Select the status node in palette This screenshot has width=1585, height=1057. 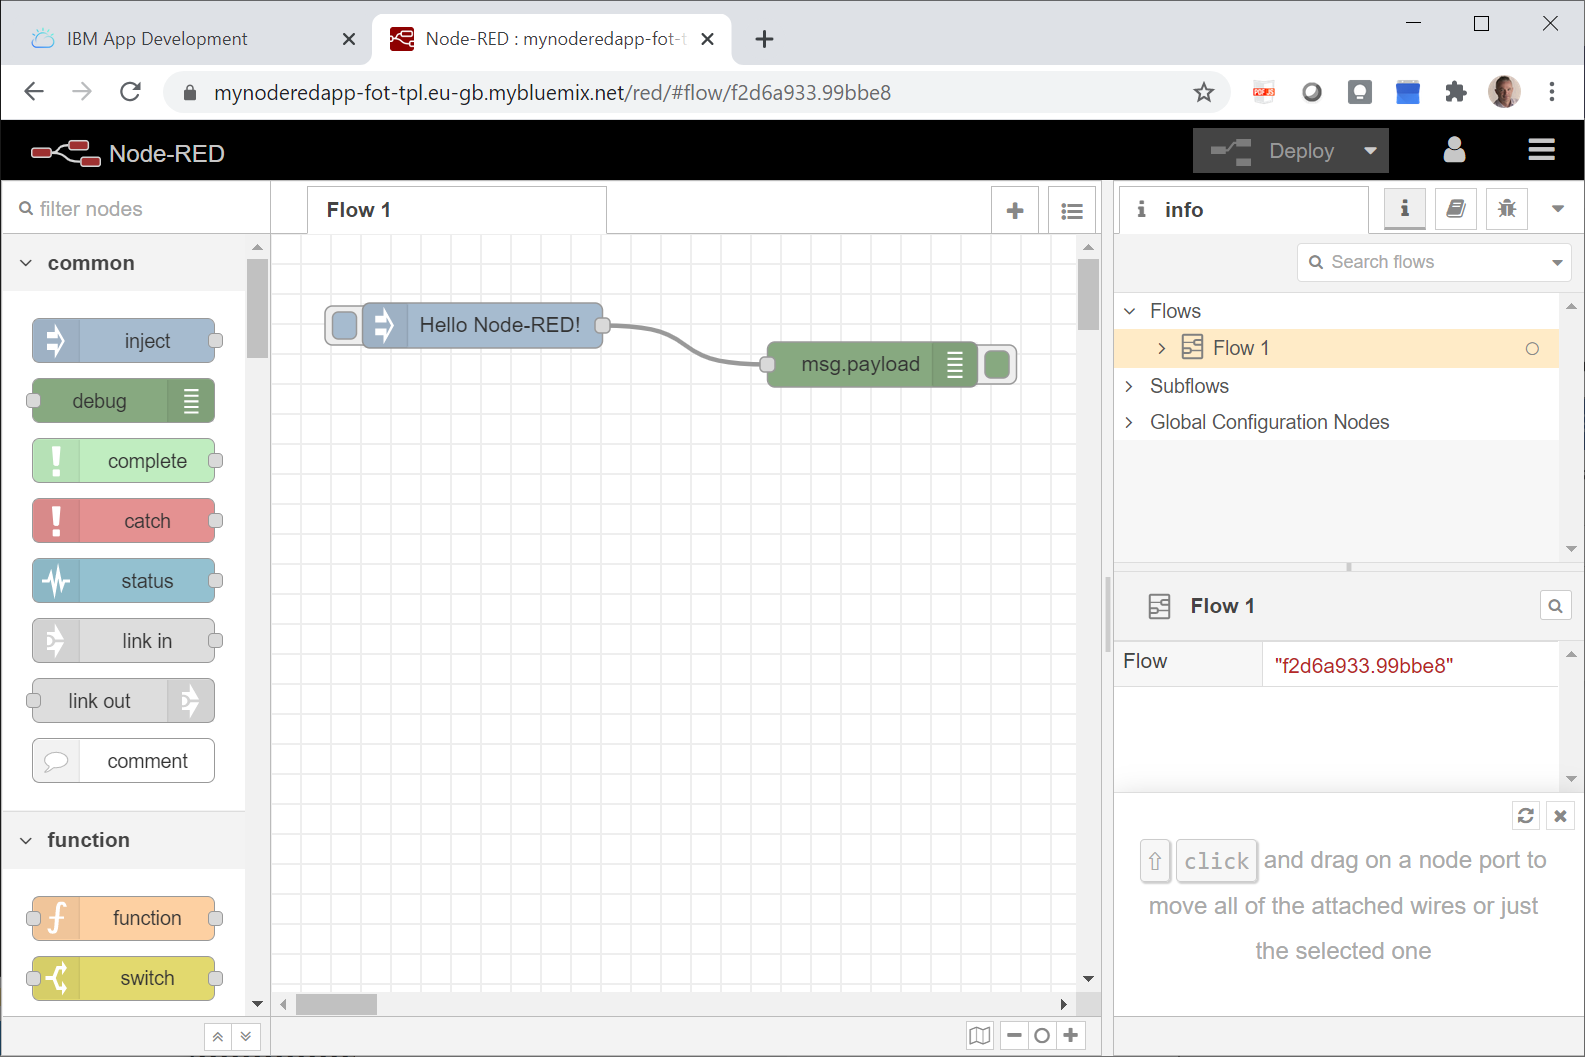coord(124,581)
